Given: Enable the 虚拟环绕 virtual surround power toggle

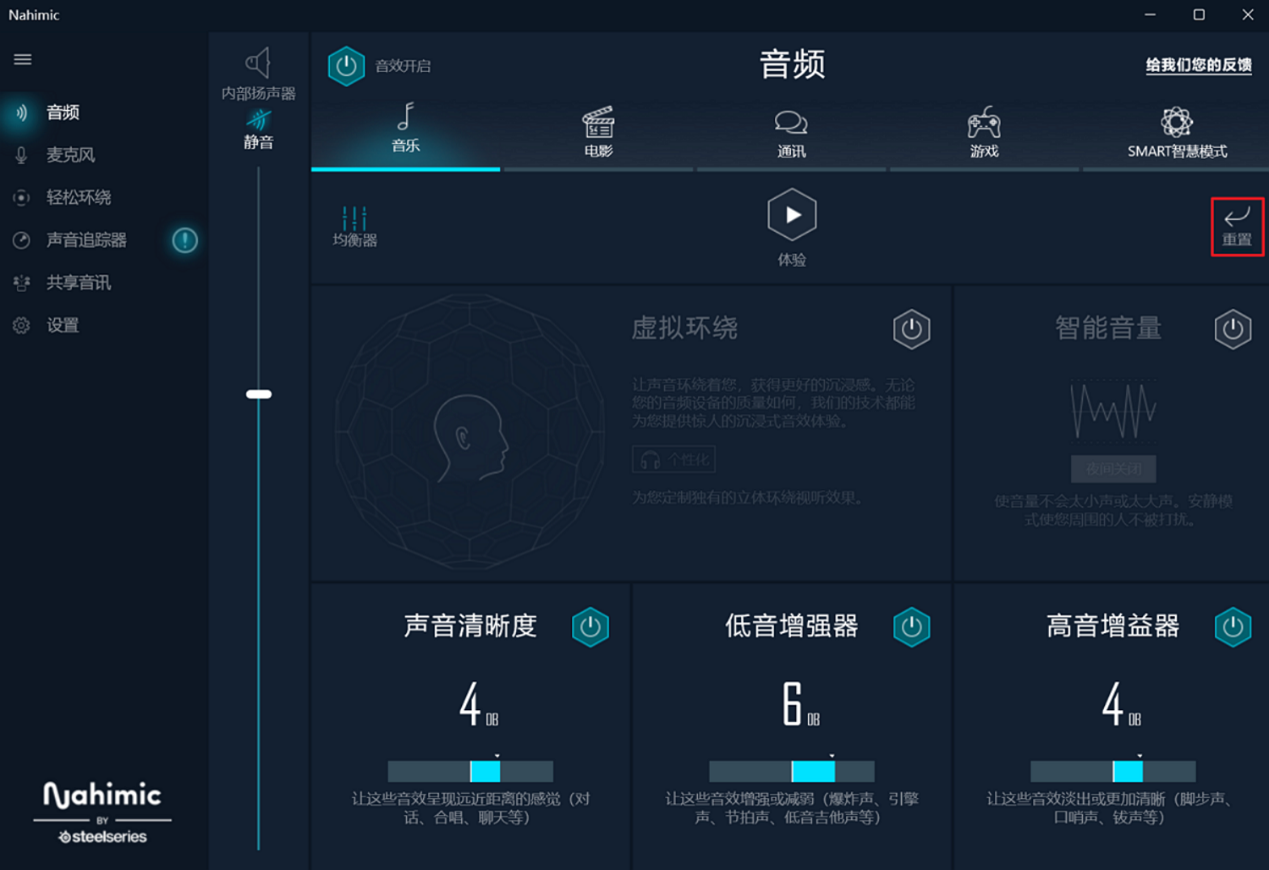Looking at the screenshot, I should [911, 329].
